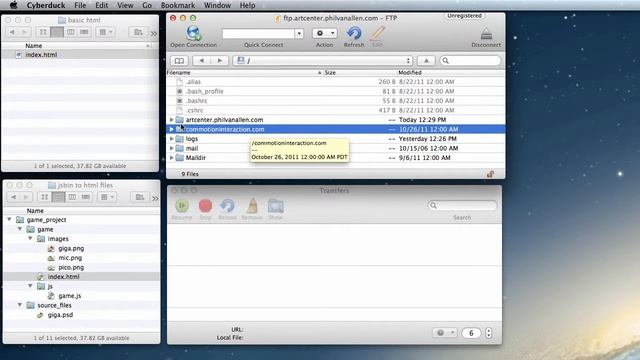
Task: Open the Edit menu
Action: (102, 5)
